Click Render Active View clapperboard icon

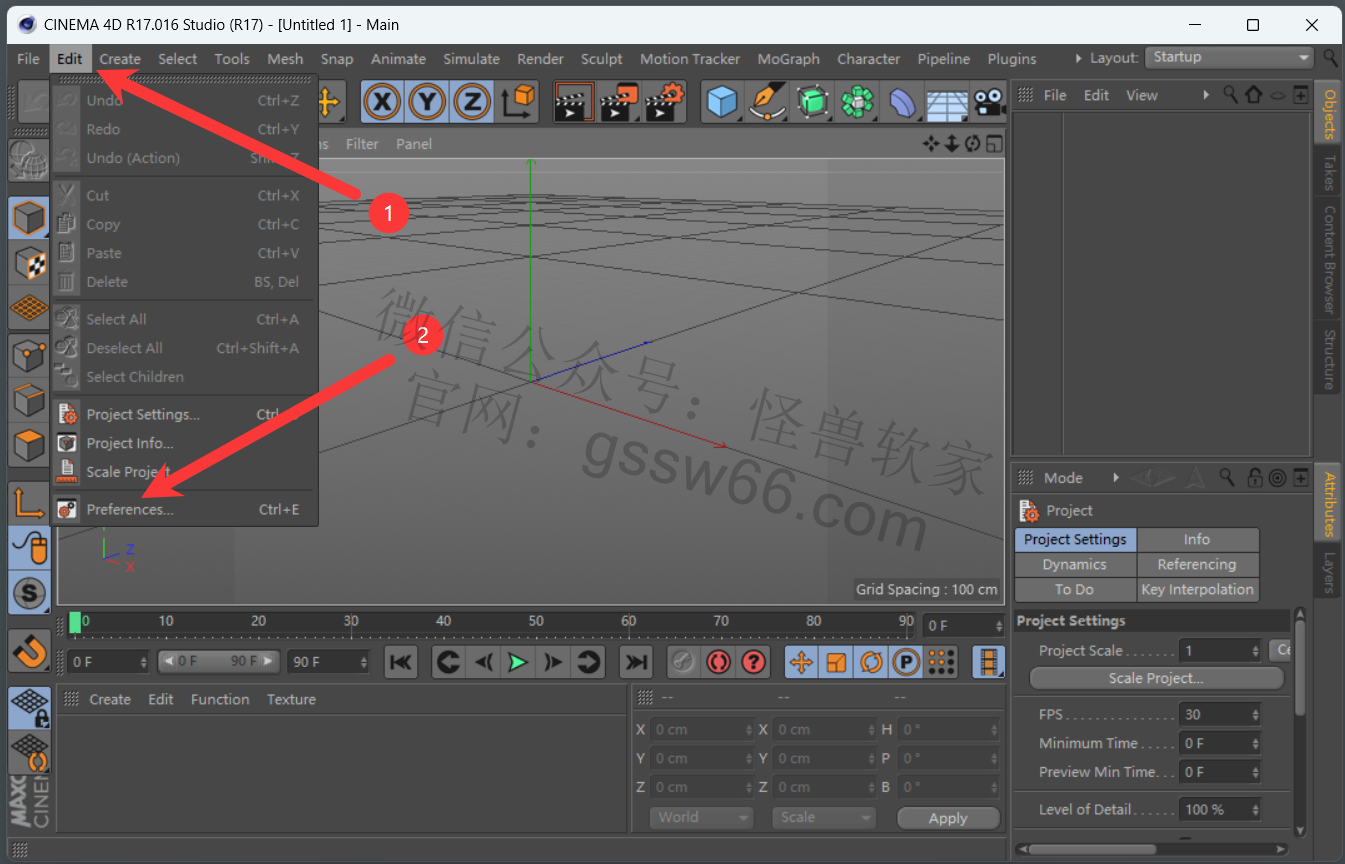574,102
